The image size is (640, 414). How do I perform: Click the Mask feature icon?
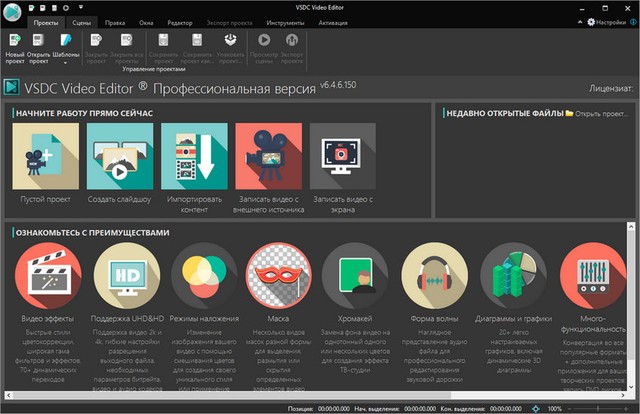(279, 275)
